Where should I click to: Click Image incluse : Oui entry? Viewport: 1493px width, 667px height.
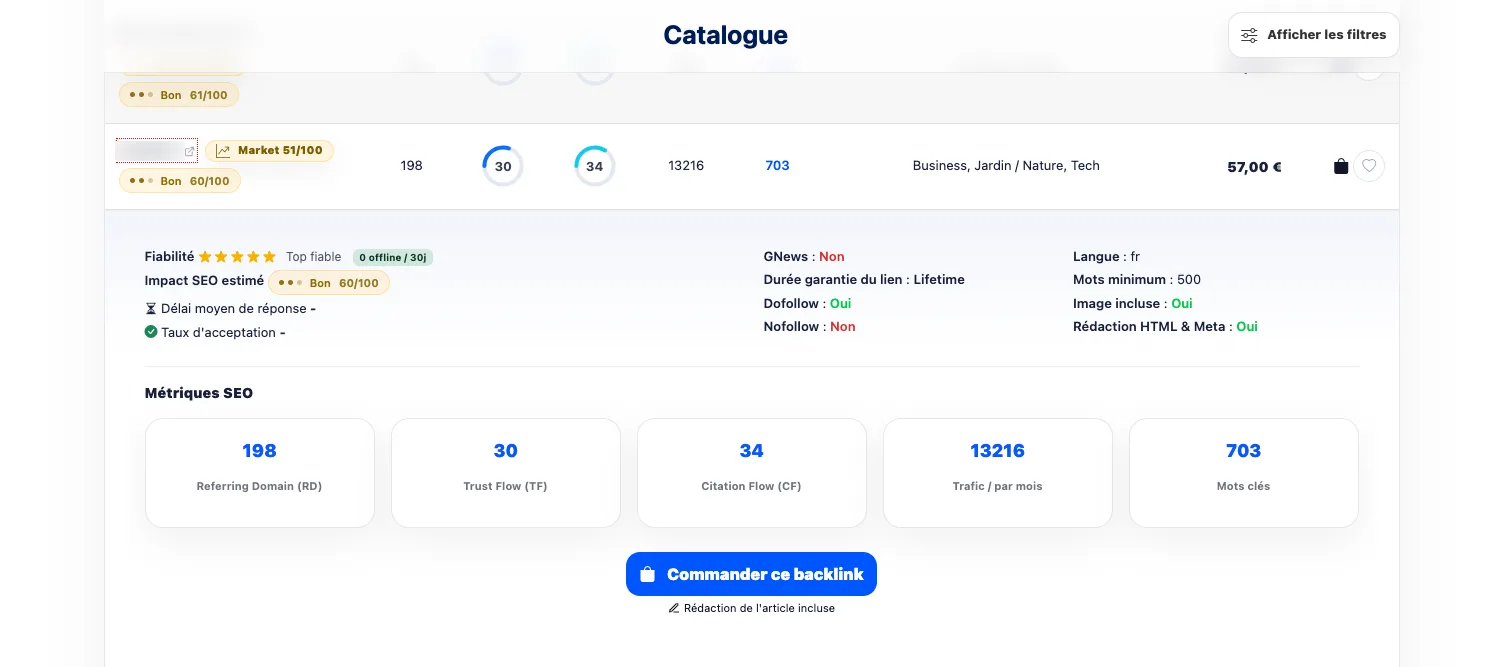click(x=1133, y=303)
